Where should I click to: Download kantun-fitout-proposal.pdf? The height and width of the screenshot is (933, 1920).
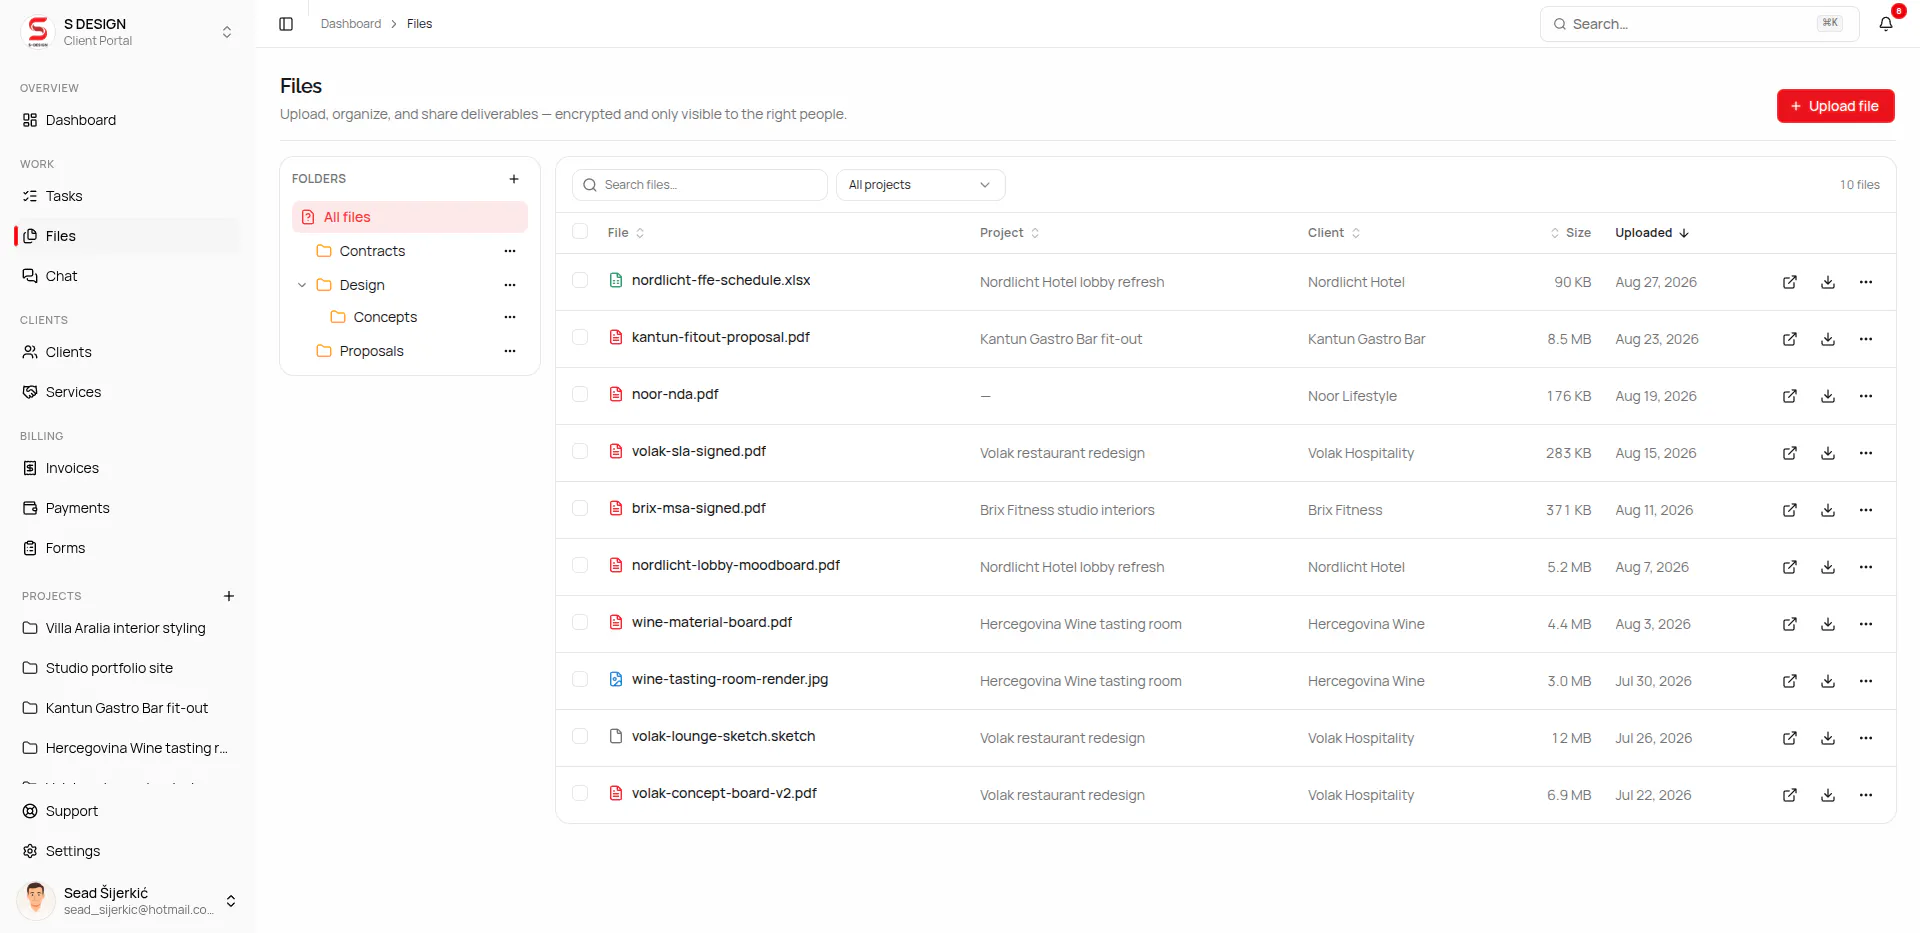(1828, 339)
